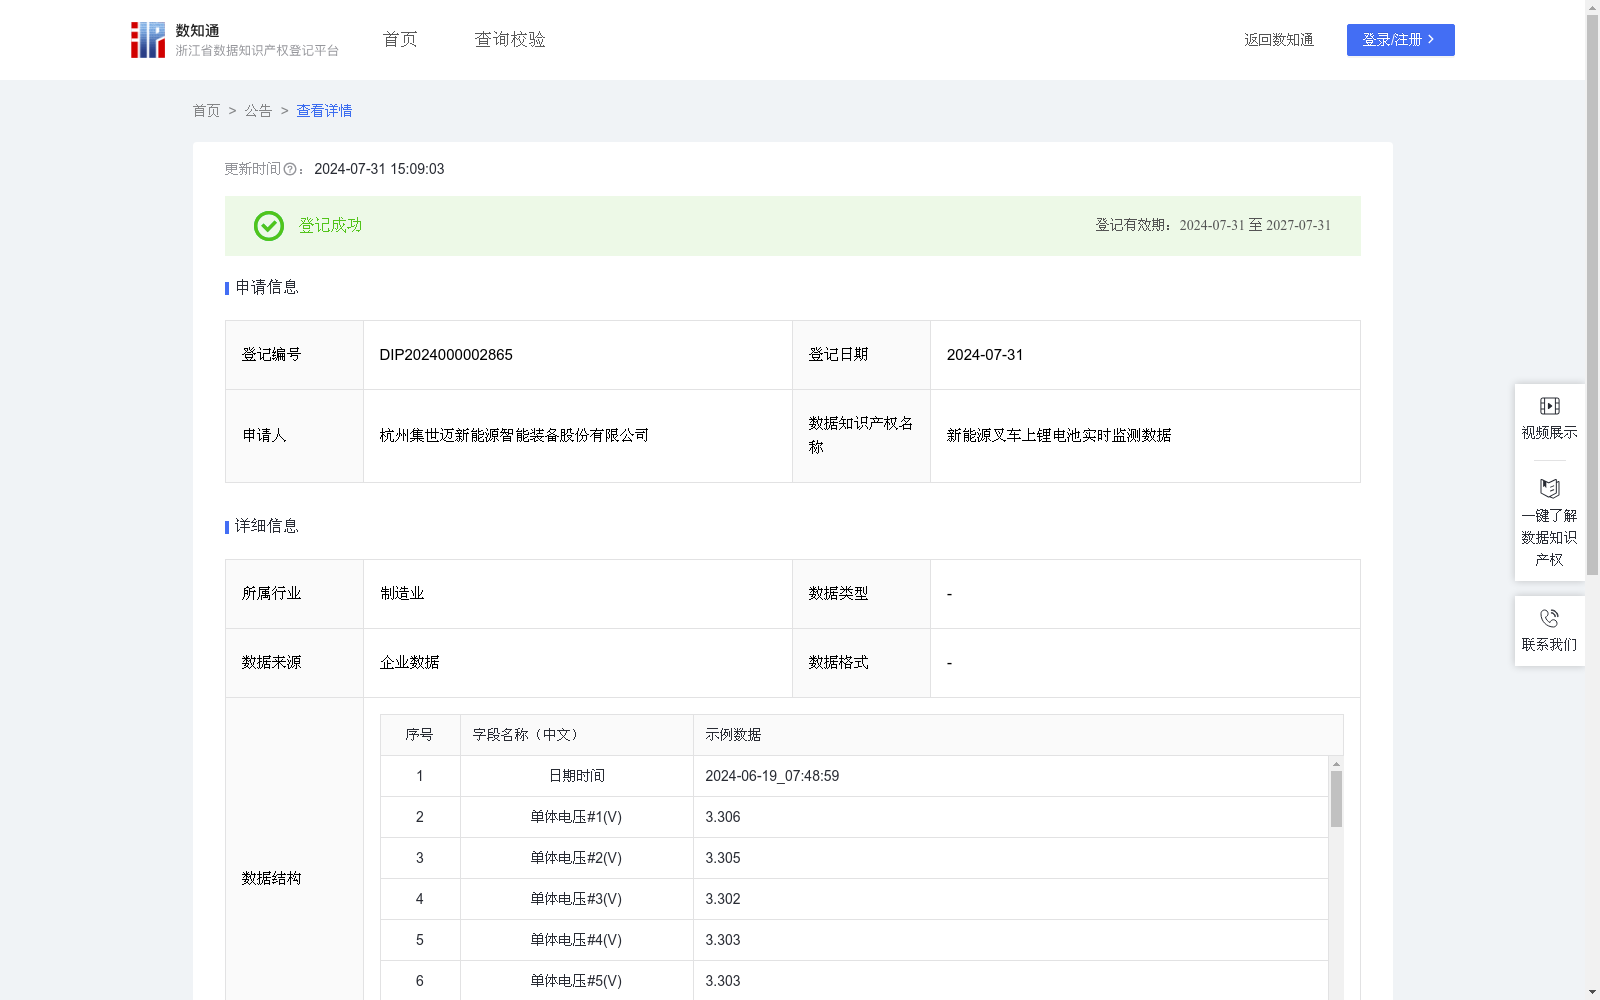Image resolution: width=1600 pixels, height=1000 pixels.
Task: Go to 公告 in the breadcrumb
Action: pyautogui.click(x=258, y=111)
